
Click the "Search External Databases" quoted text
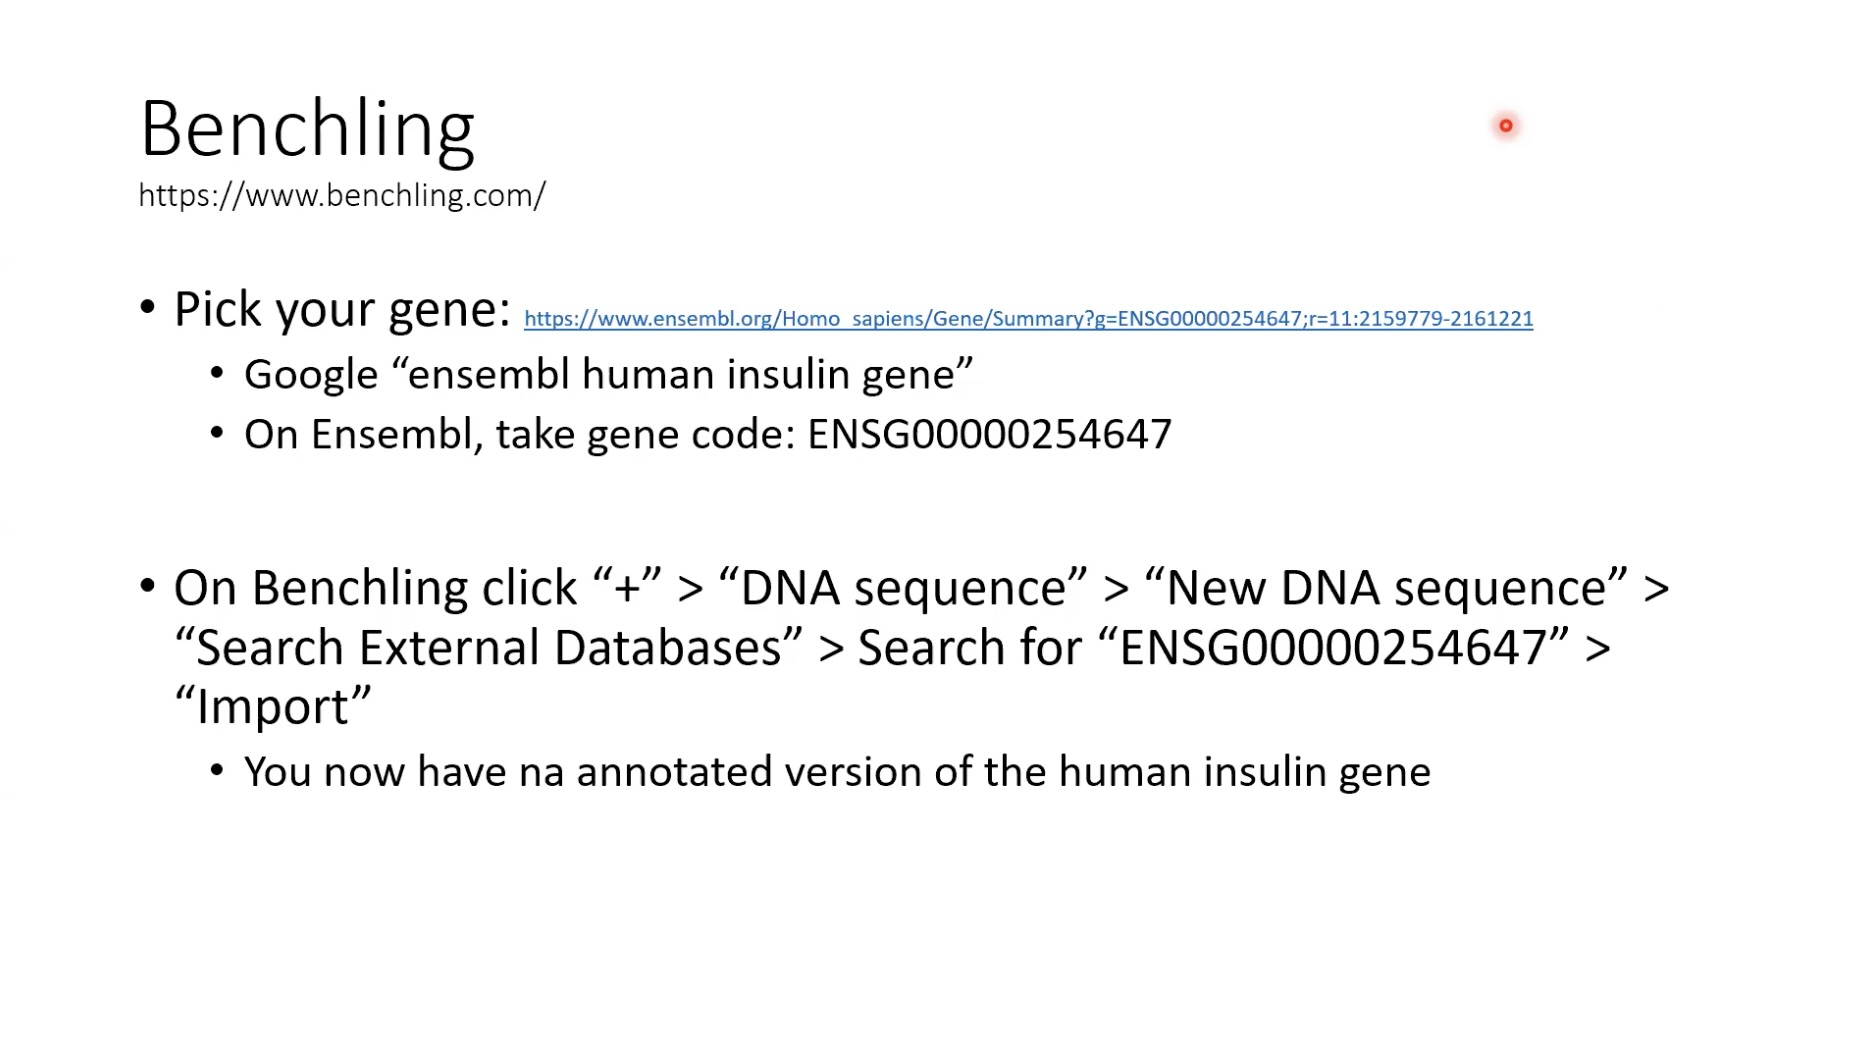[x=489, y=647]
